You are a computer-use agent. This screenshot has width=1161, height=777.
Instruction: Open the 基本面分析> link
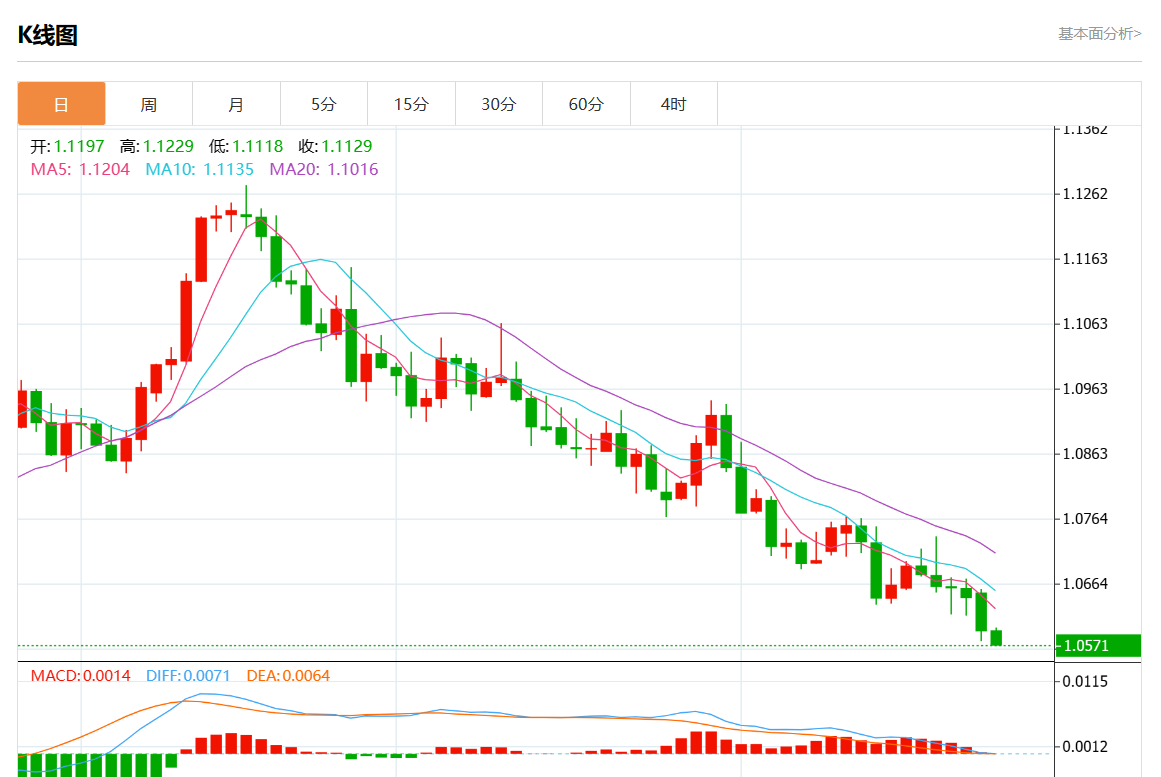pyautogui.click(x=1100, y=33)
